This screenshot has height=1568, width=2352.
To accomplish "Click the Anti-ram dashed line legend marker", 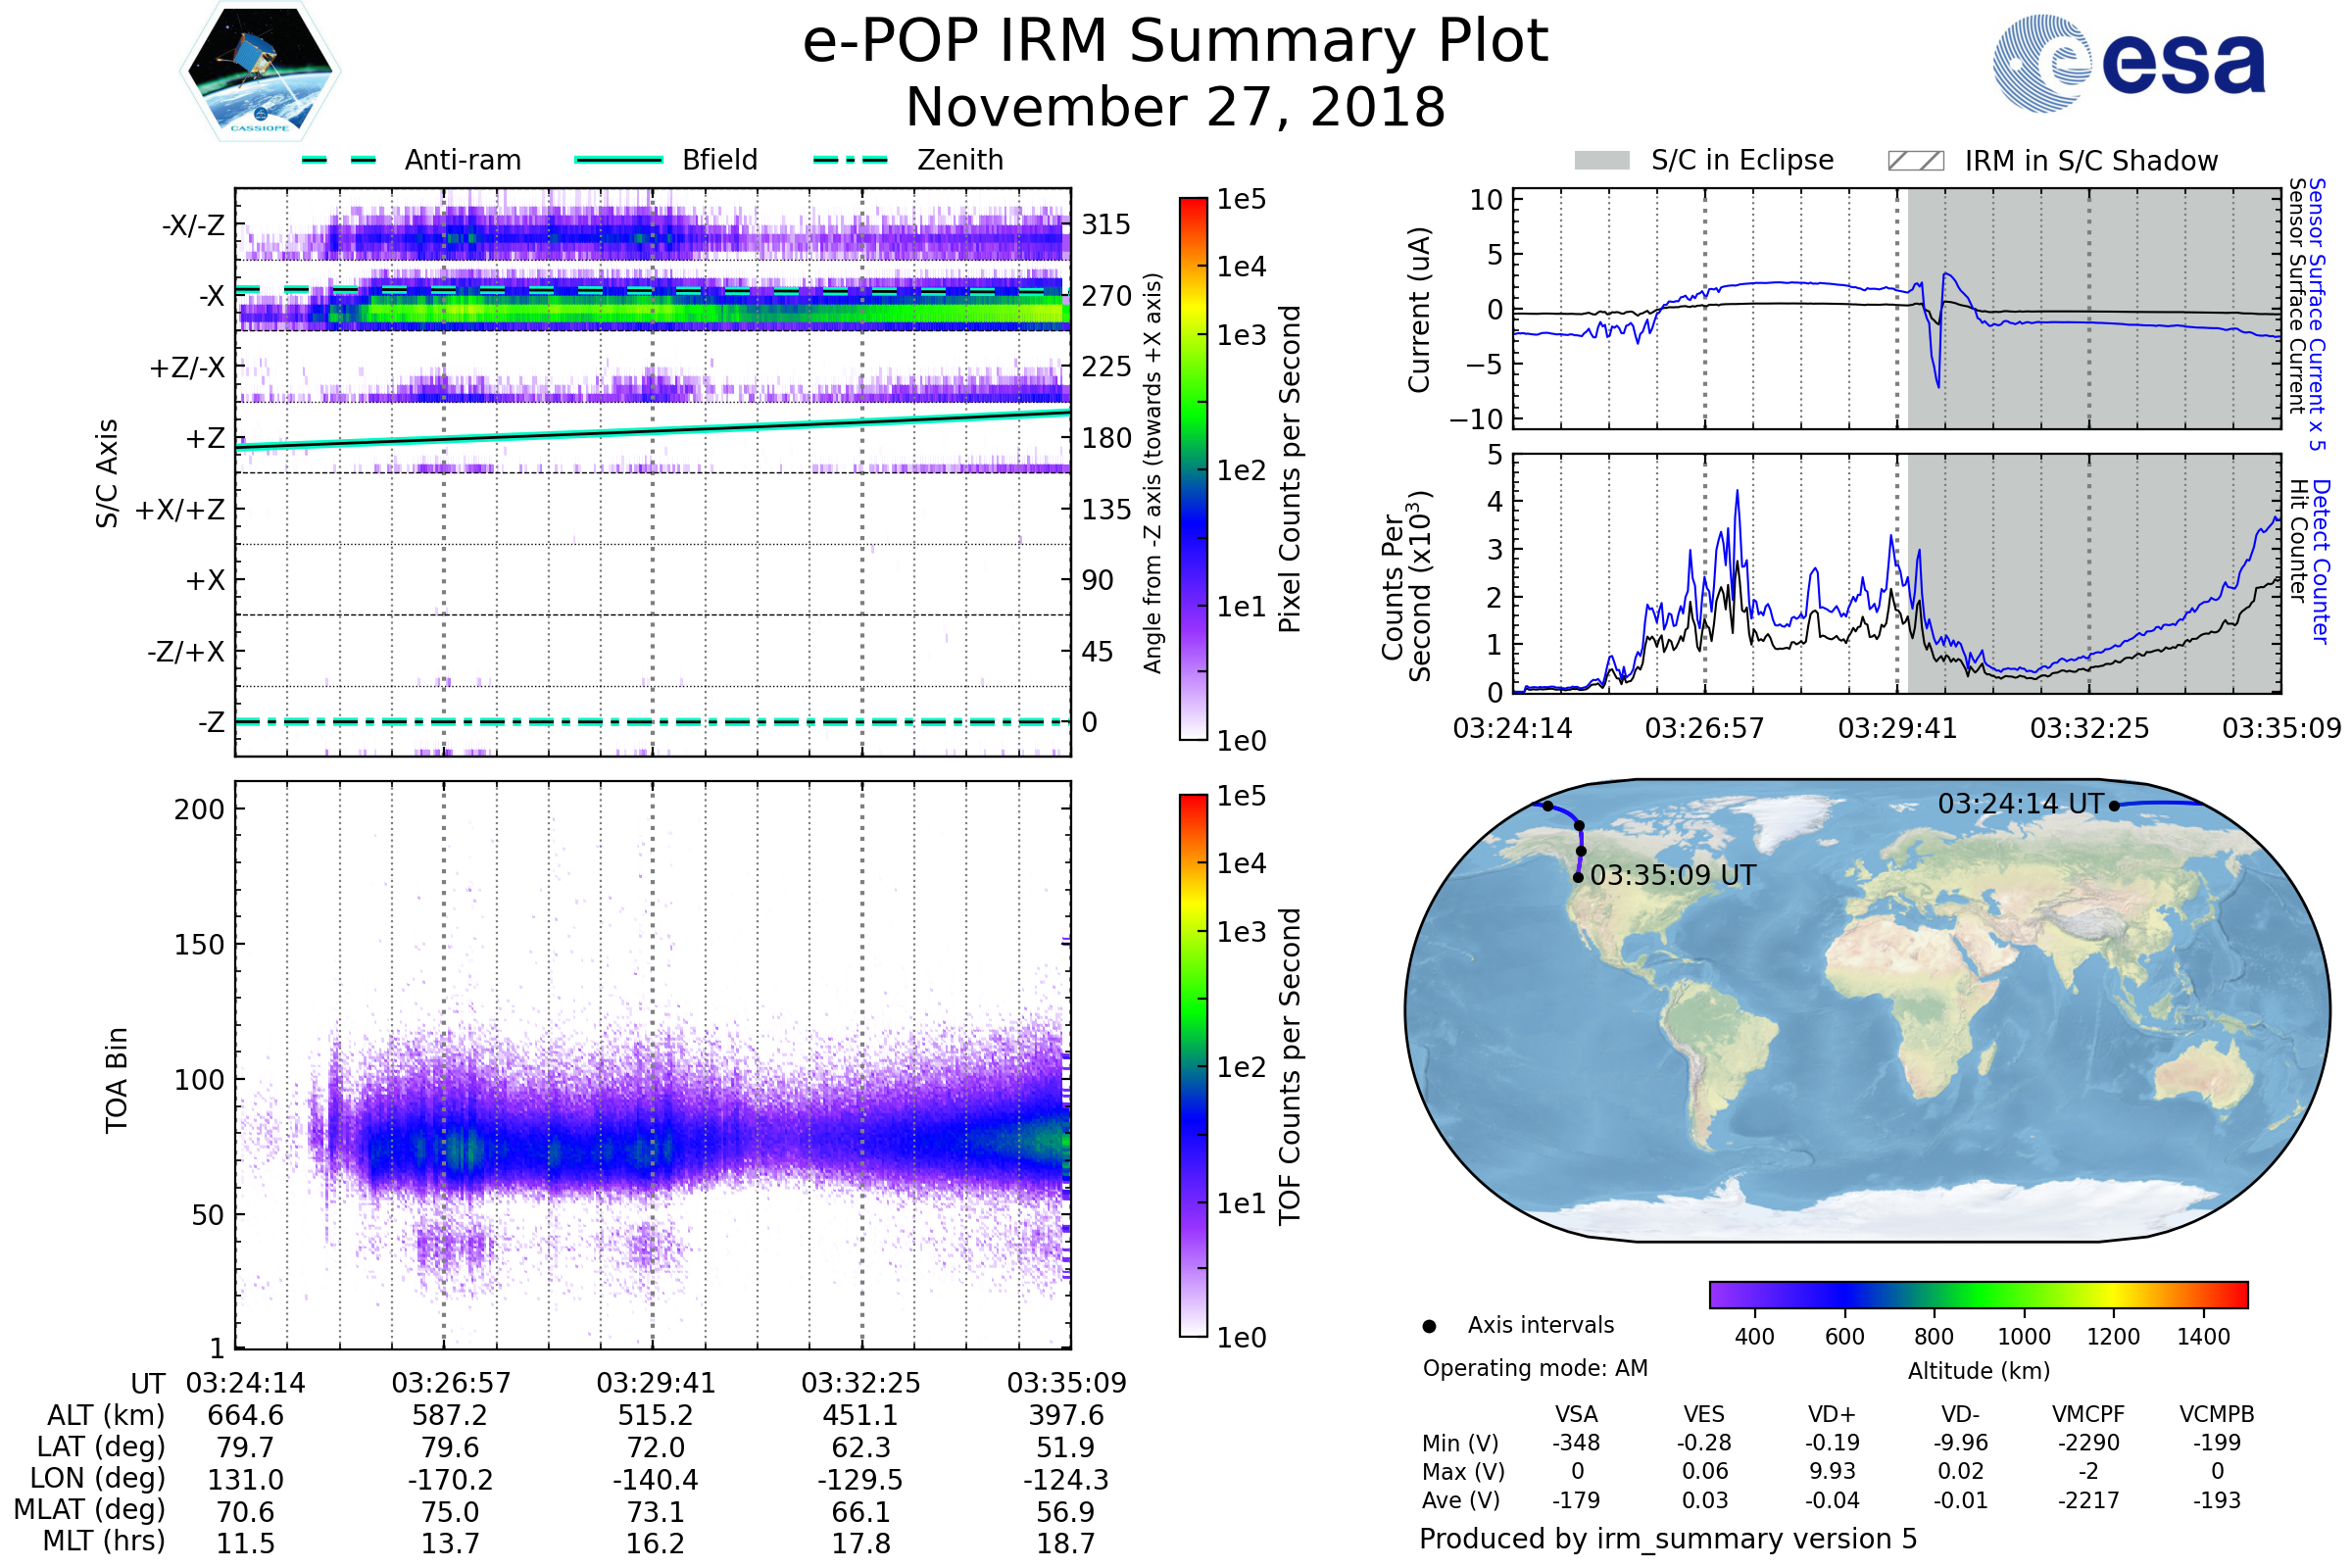I will click(340, 160).
